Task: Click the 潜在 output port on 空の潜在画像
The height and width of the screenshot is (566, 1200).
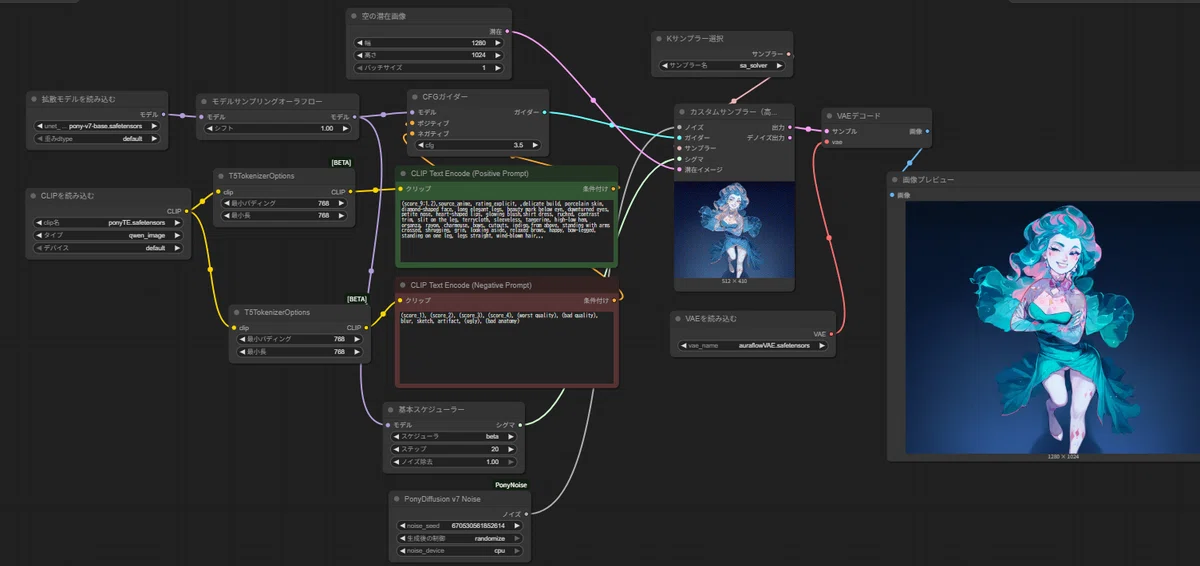Action: click(507, 32)
